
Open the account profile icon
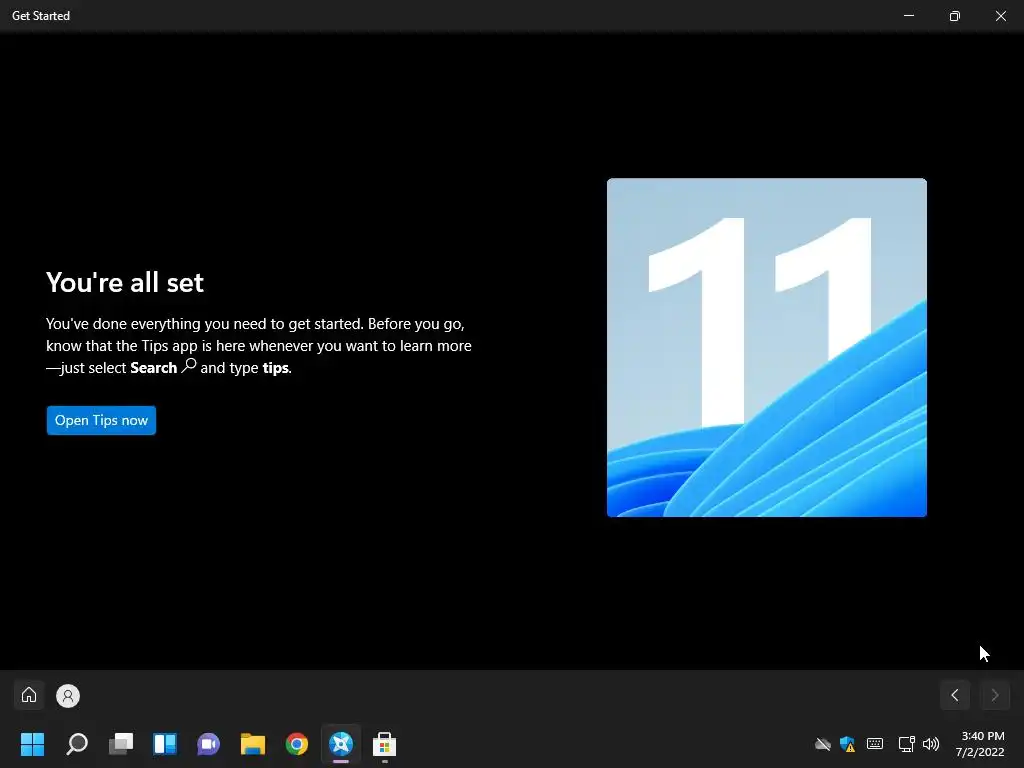pos(68,696)
